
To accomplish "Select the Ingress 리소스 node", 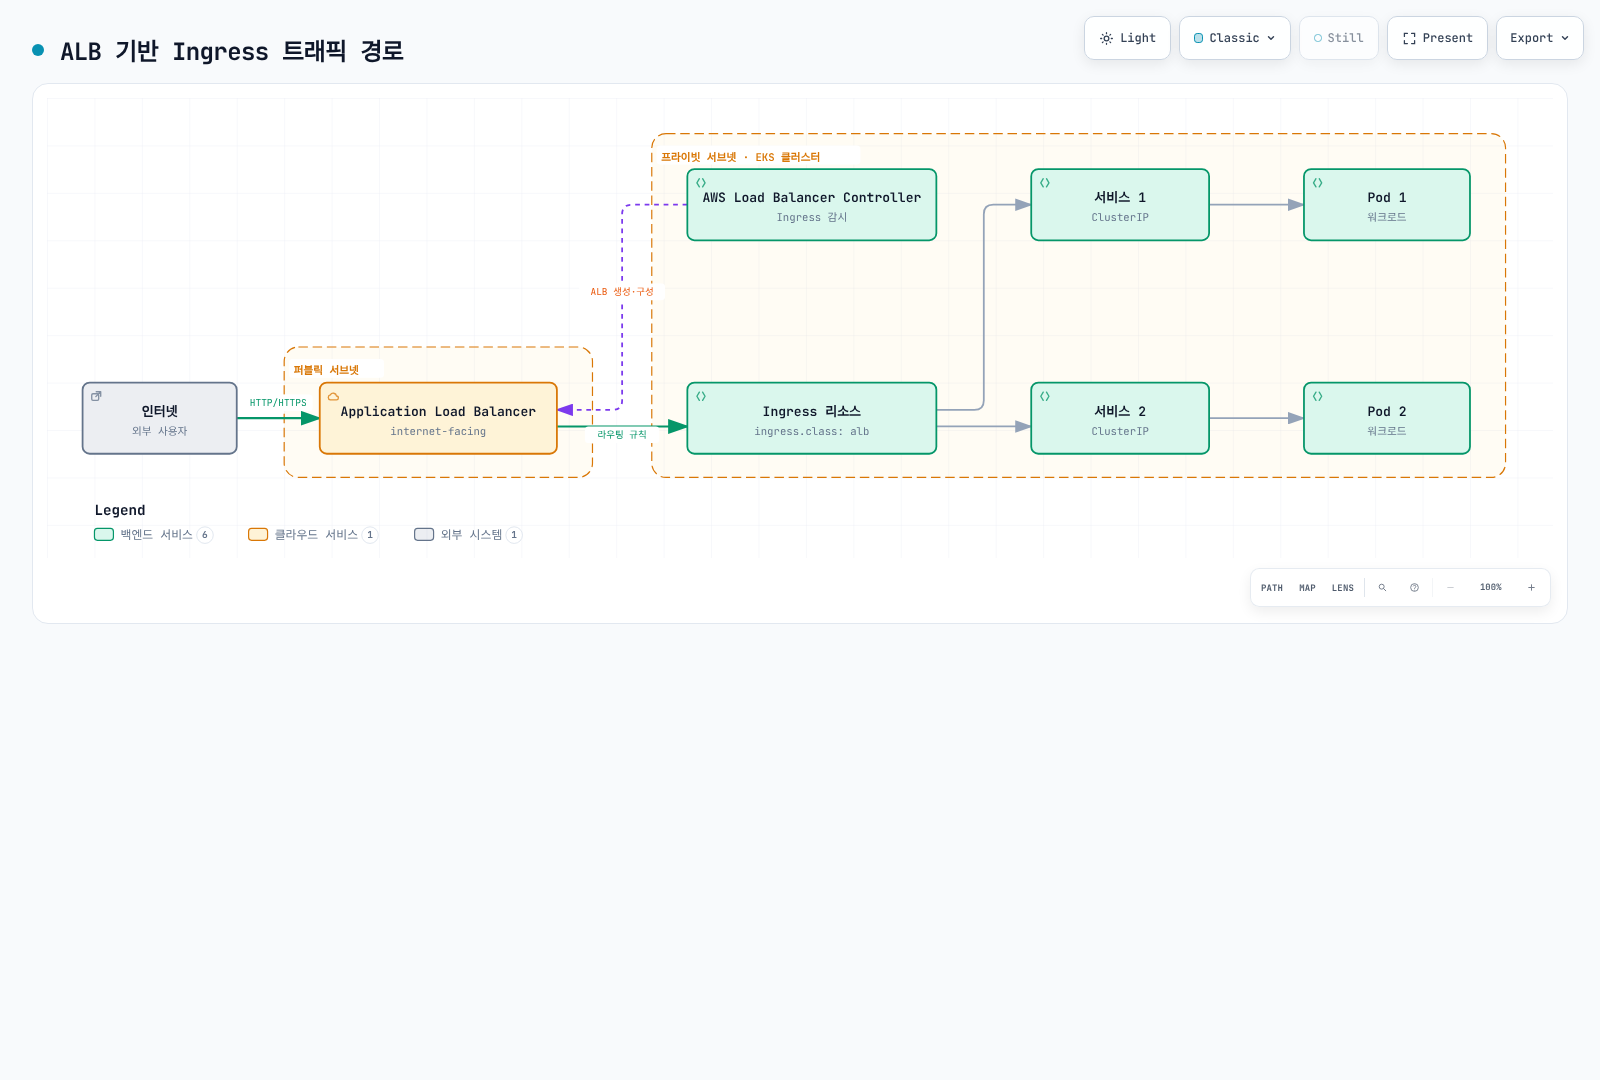I will [812, 418].
